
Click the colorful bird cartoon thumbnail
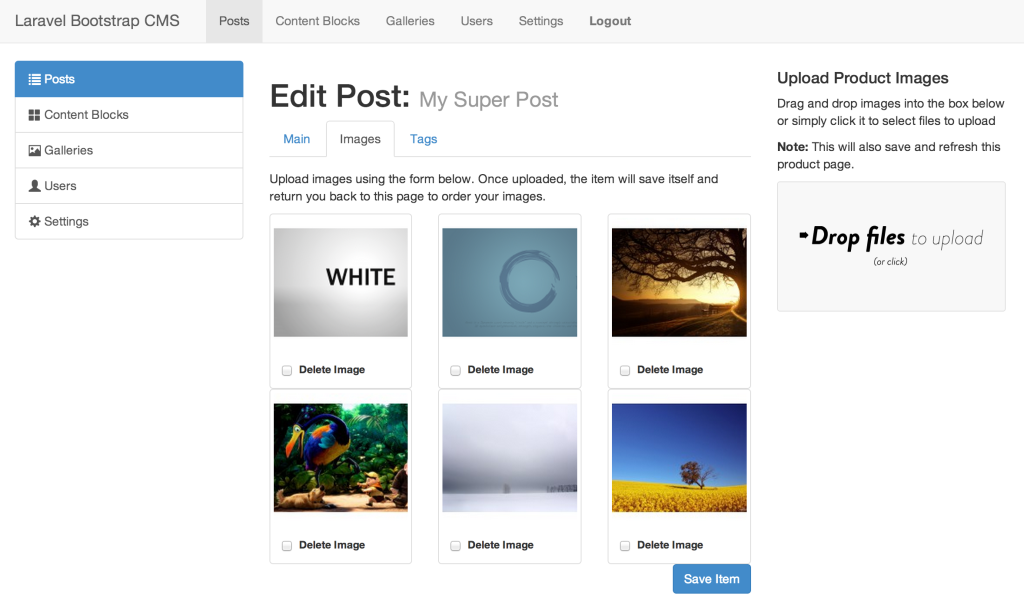click(x=341, y=458)
